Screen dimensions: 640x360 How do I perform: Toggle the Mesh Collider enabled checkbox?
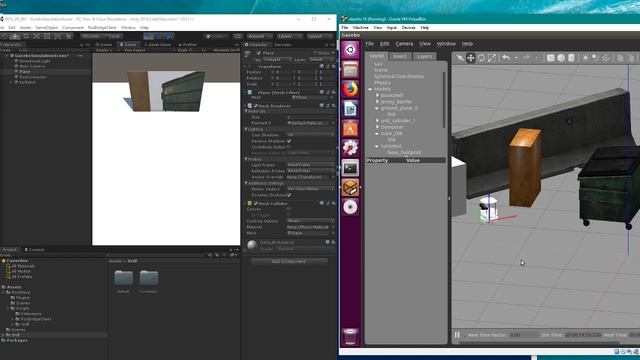click(x=256, y=203)
